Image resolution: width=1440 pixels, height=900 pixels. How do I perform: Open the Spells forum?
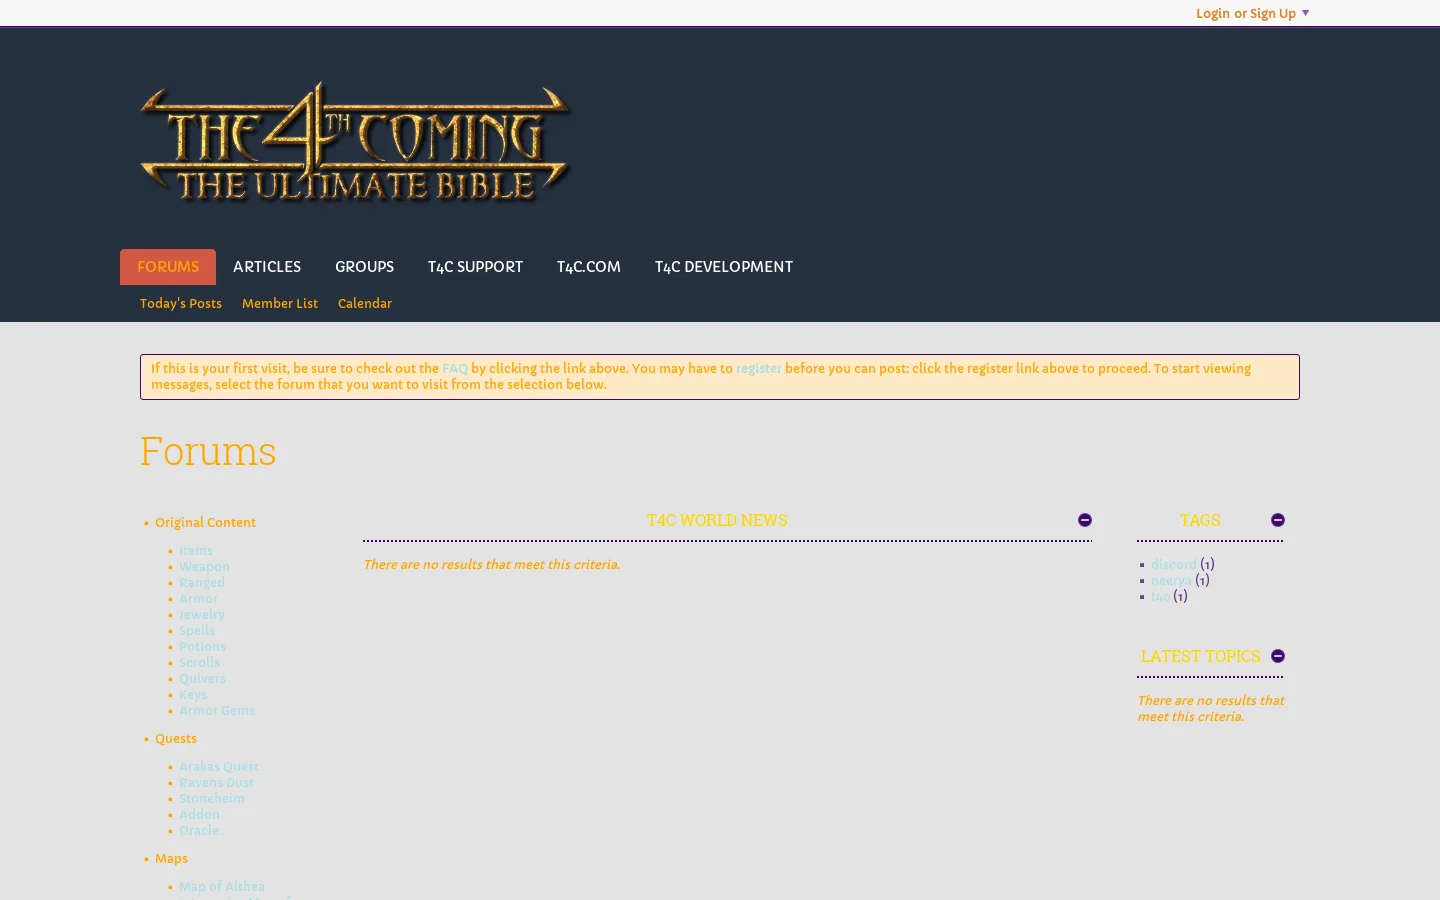[x=197, y=630]
